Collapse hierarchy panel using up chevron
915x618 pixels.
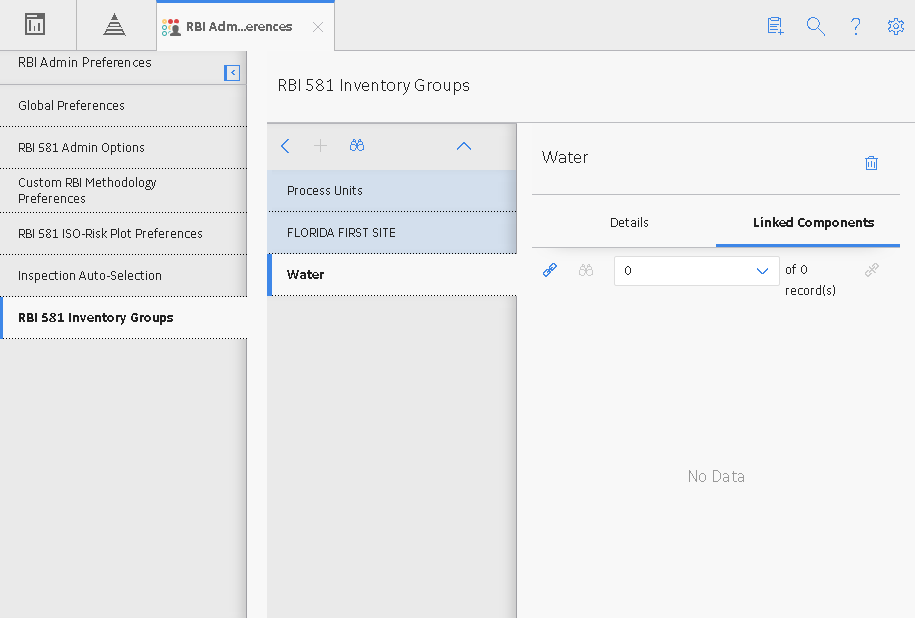(464, 146)
